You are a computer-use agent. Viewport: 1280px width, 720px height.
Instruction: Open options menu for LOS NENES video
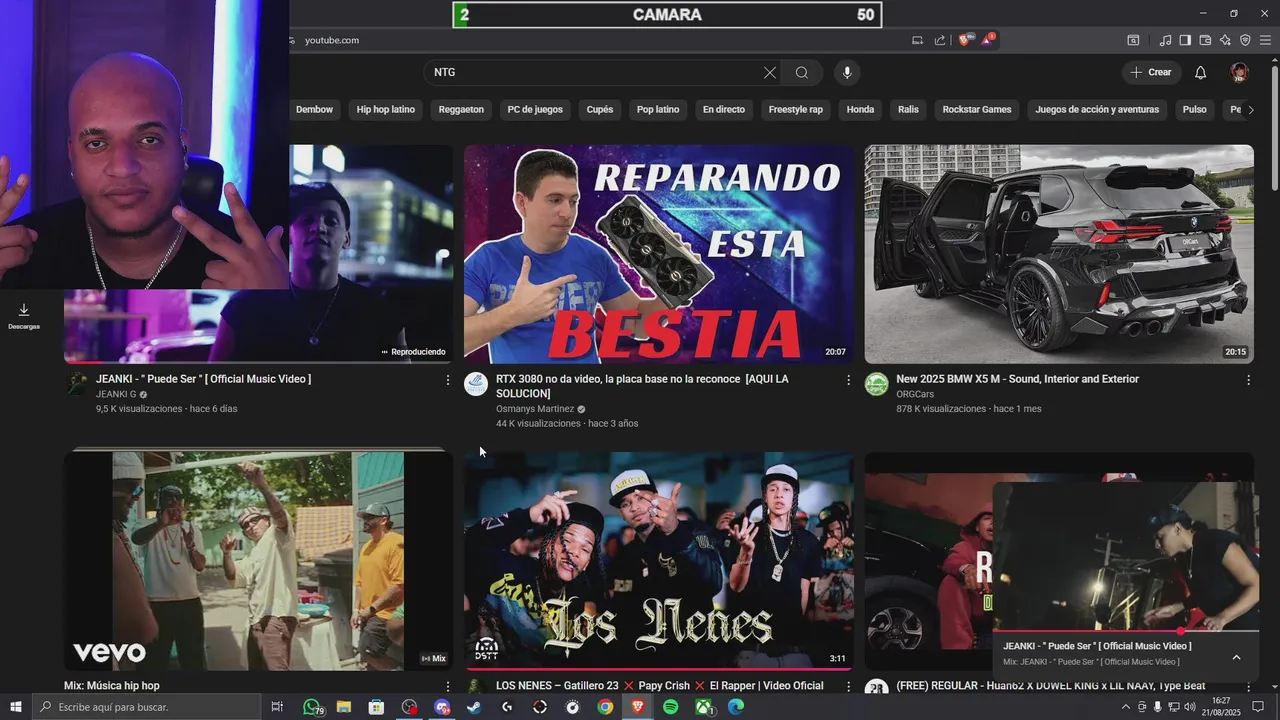(848, 687)
